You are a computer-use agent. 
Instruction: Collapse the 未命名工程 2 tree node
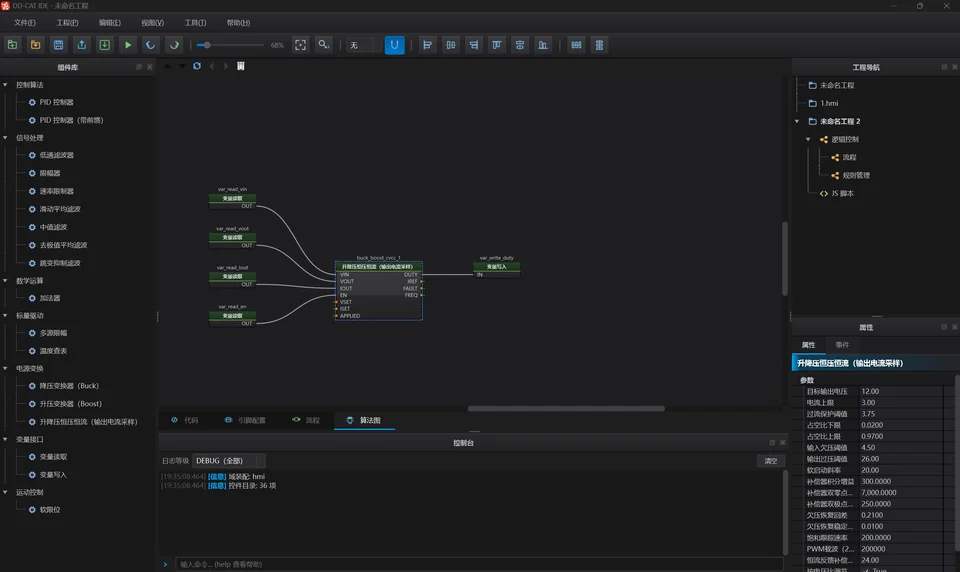(797, 121)
